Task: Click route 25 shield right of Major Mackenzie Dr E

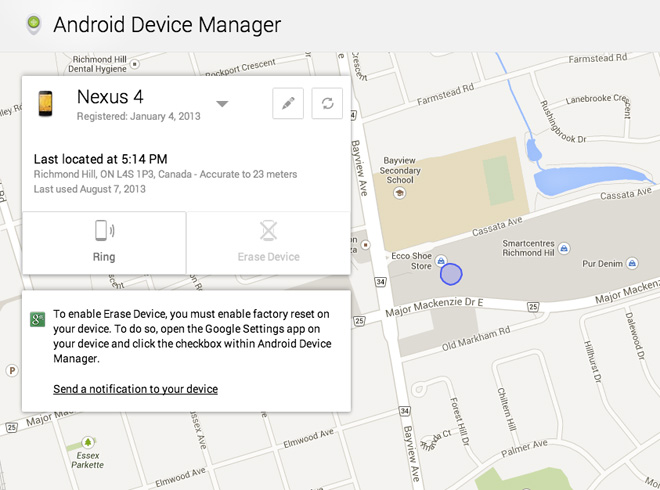Action: [533, 306]
